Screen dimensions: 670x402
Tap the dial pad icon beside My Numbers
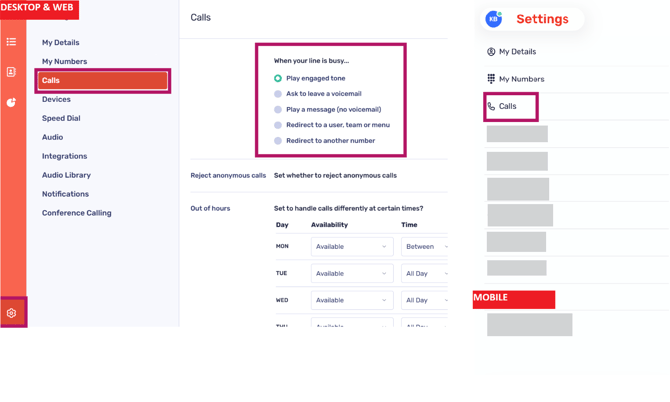tap(491, 79)
